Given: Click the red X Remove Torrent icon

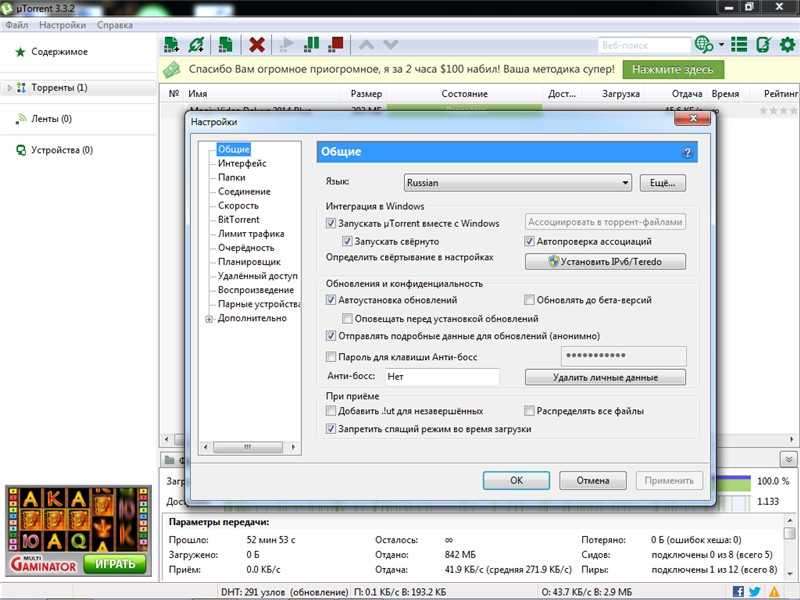Looking at the screenshot, I should [x=257, y=45].
